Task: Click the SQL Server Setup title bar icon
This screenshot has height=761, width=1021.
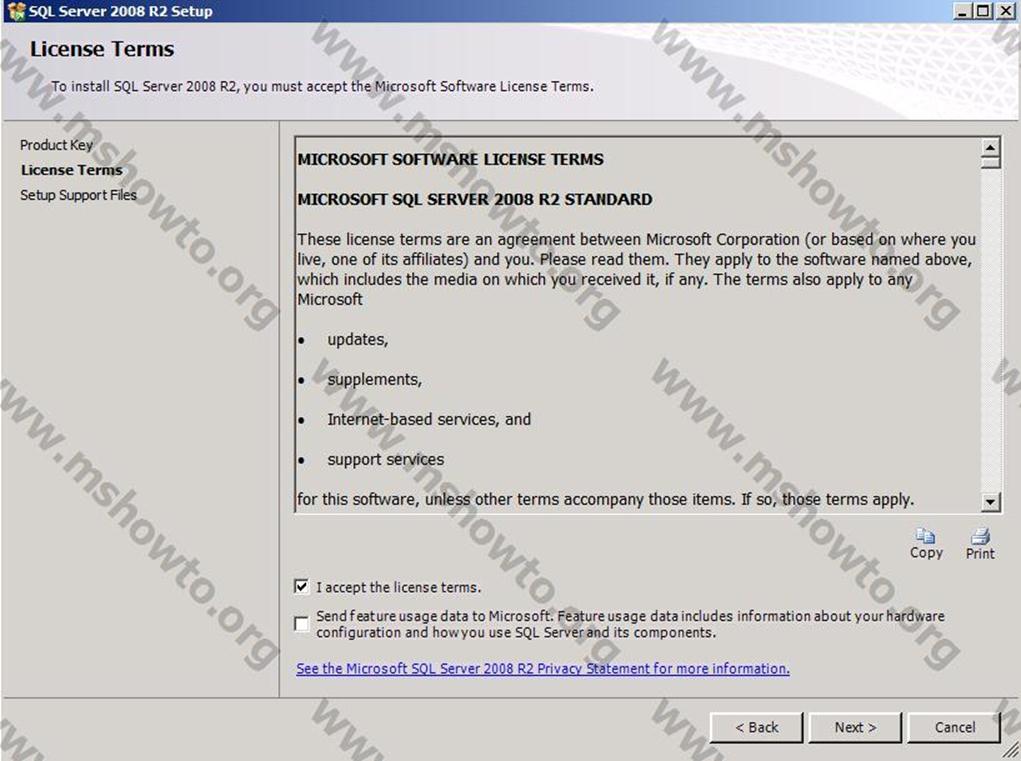Action: point(16,11)
